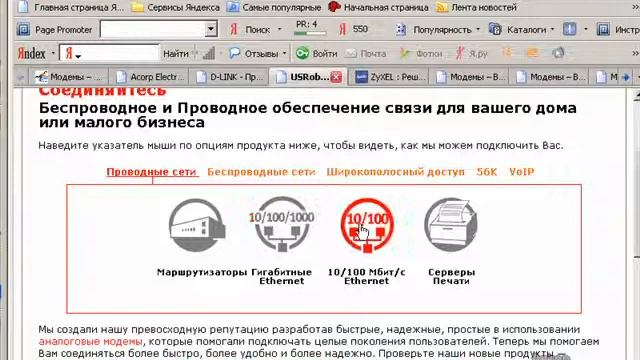640x360 pixels.
Task: Click the Инстр toolbar icon
Action: click(x=603, y=29)
